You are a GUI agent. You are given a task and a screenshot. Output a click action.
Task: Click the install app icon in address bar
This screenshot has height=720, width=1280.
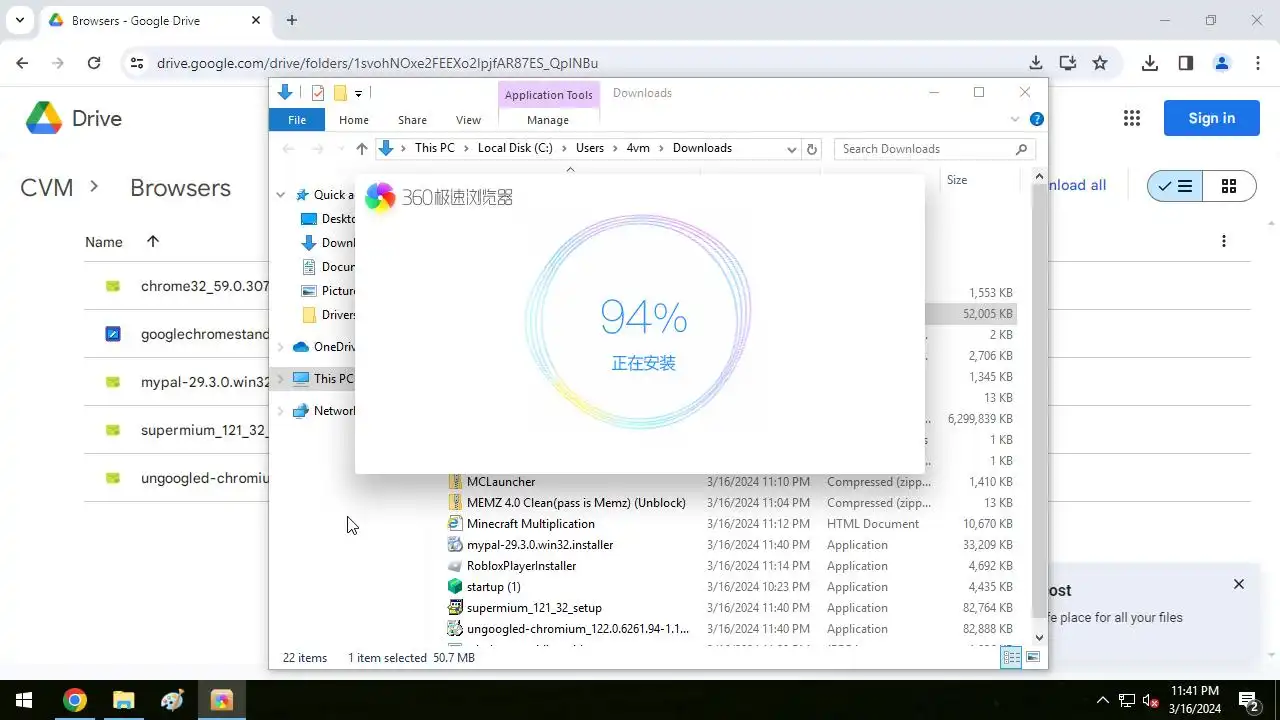pos(1067,63)
